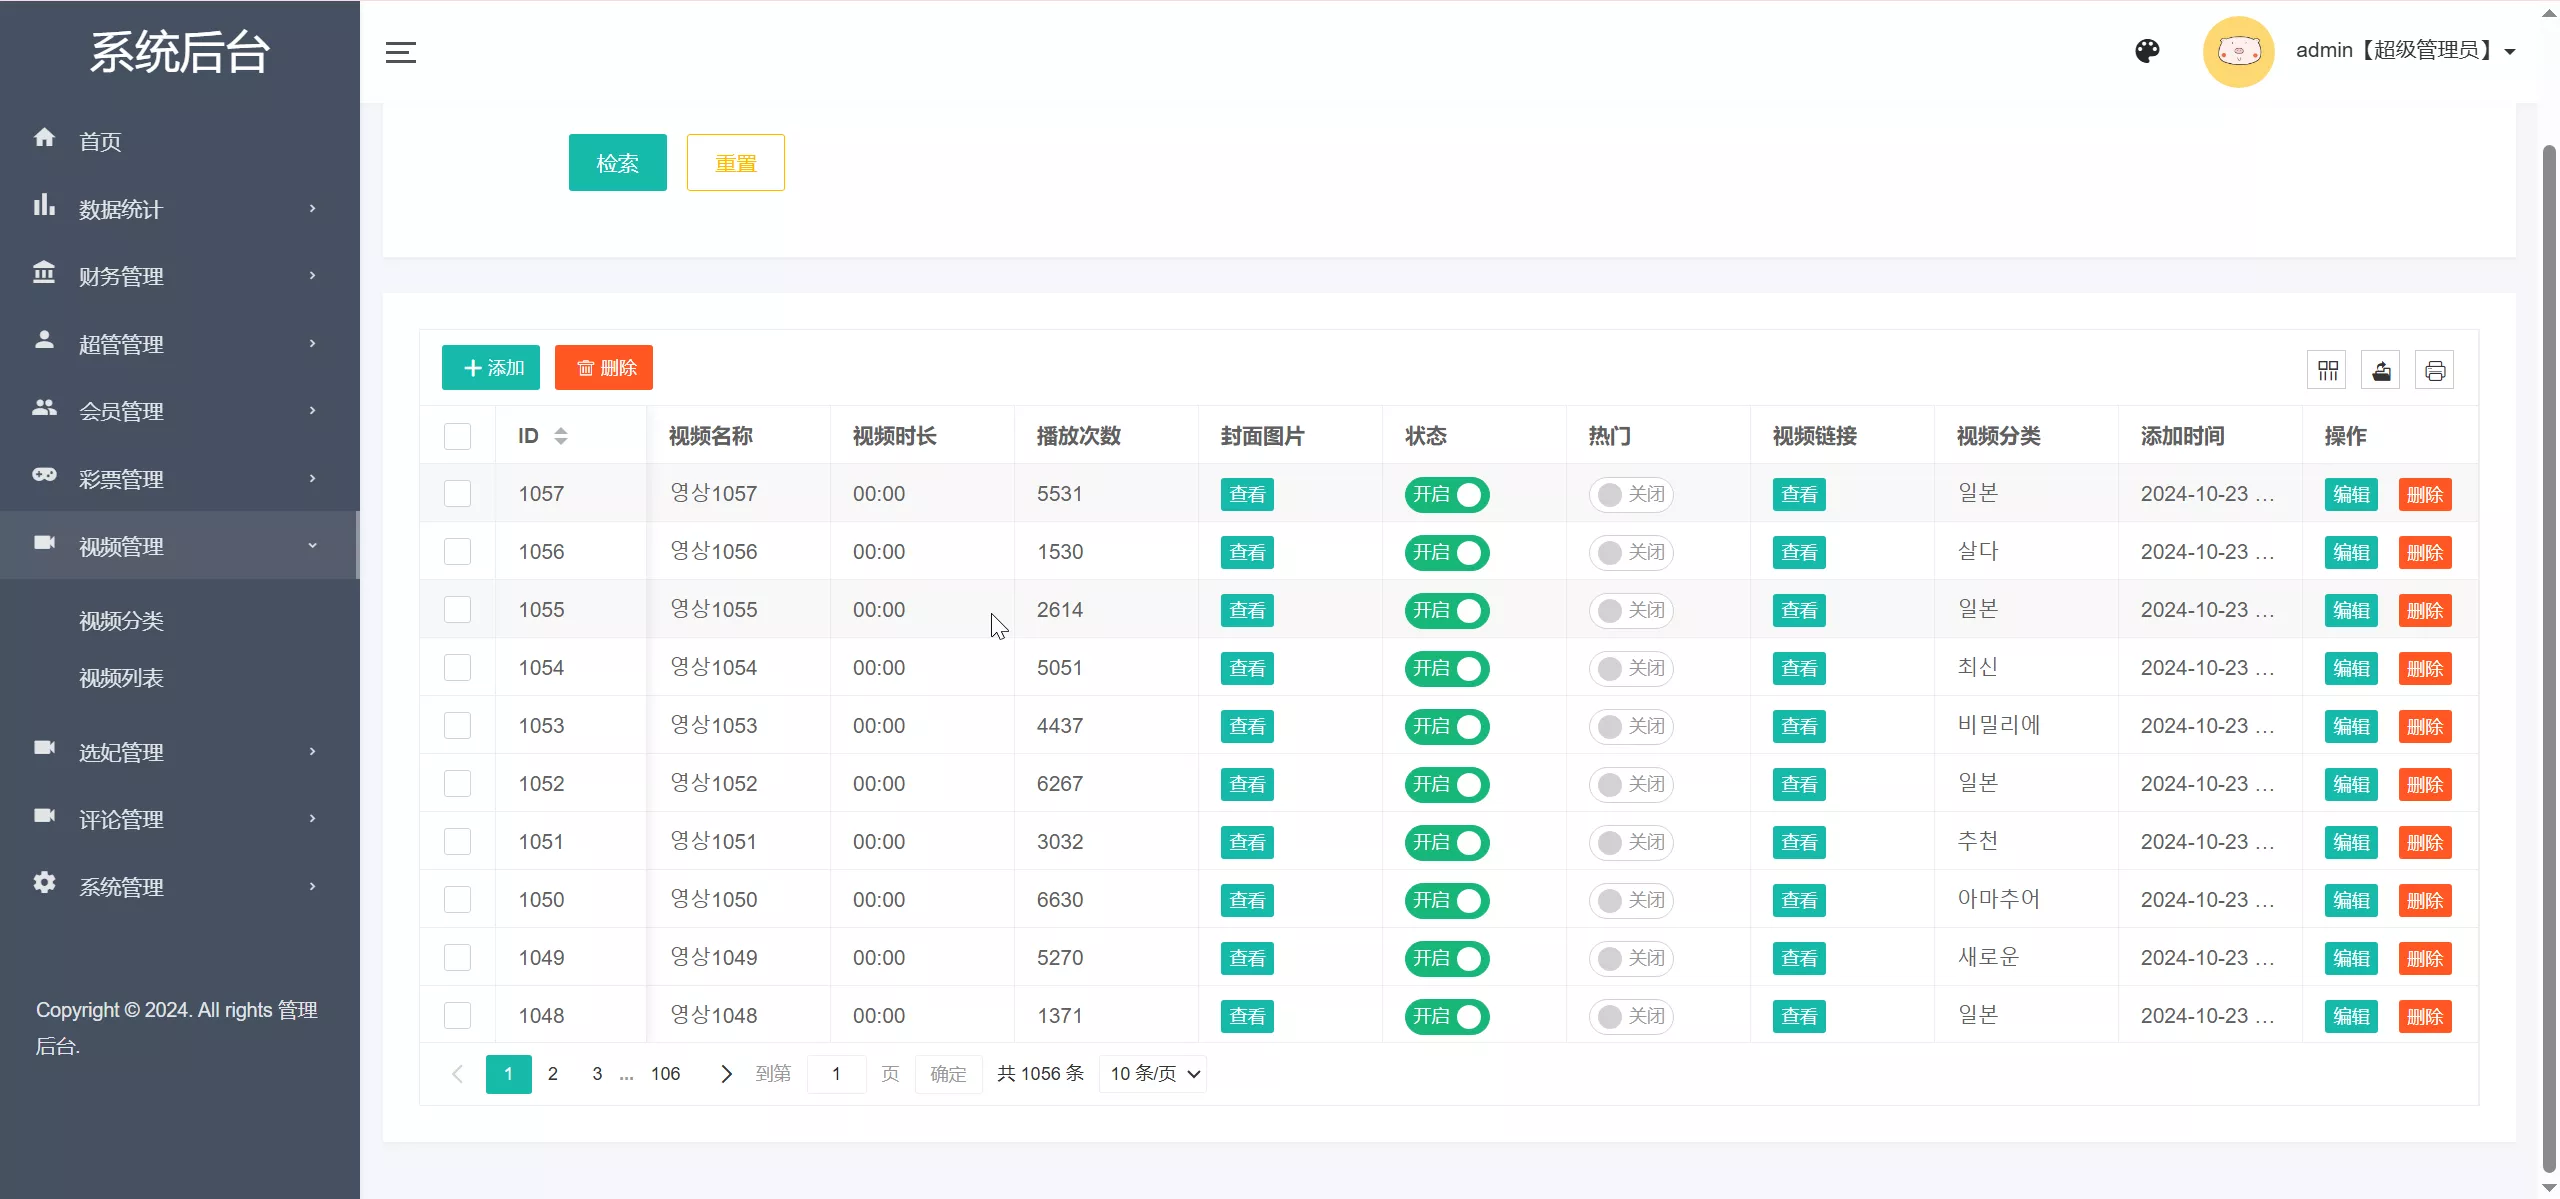The width and height of the screenshot is (2560, 1199).
Task: Click the admin avatar image
Action: [x=2238, y=51]
